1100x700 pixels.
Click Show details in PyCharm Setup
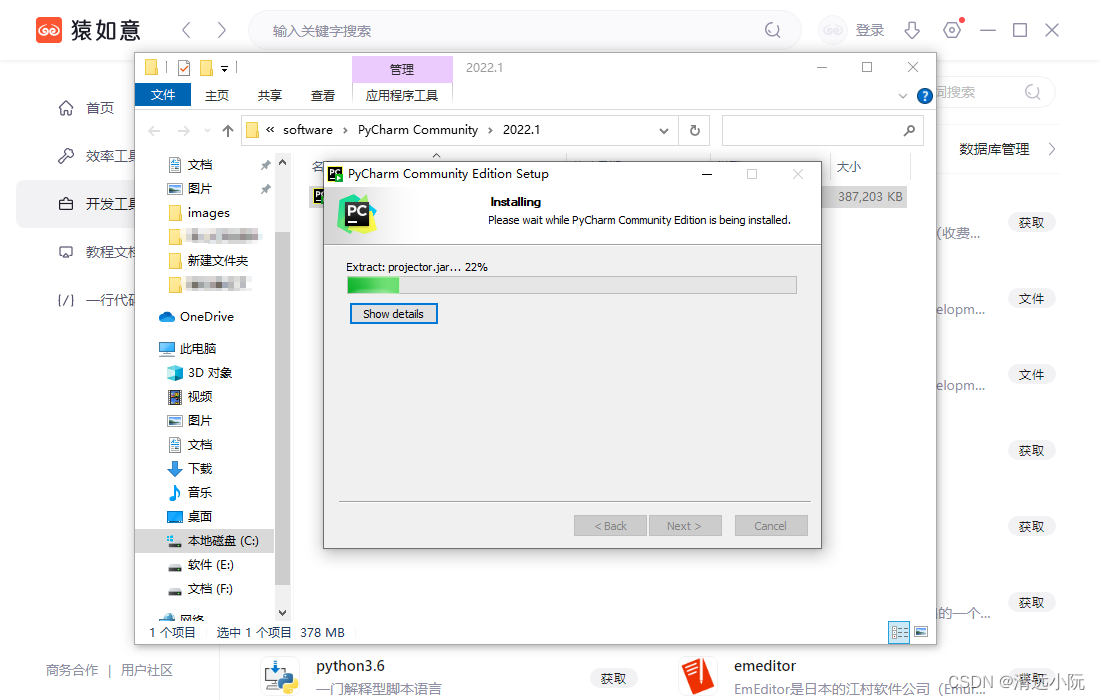tap(393, 314)
